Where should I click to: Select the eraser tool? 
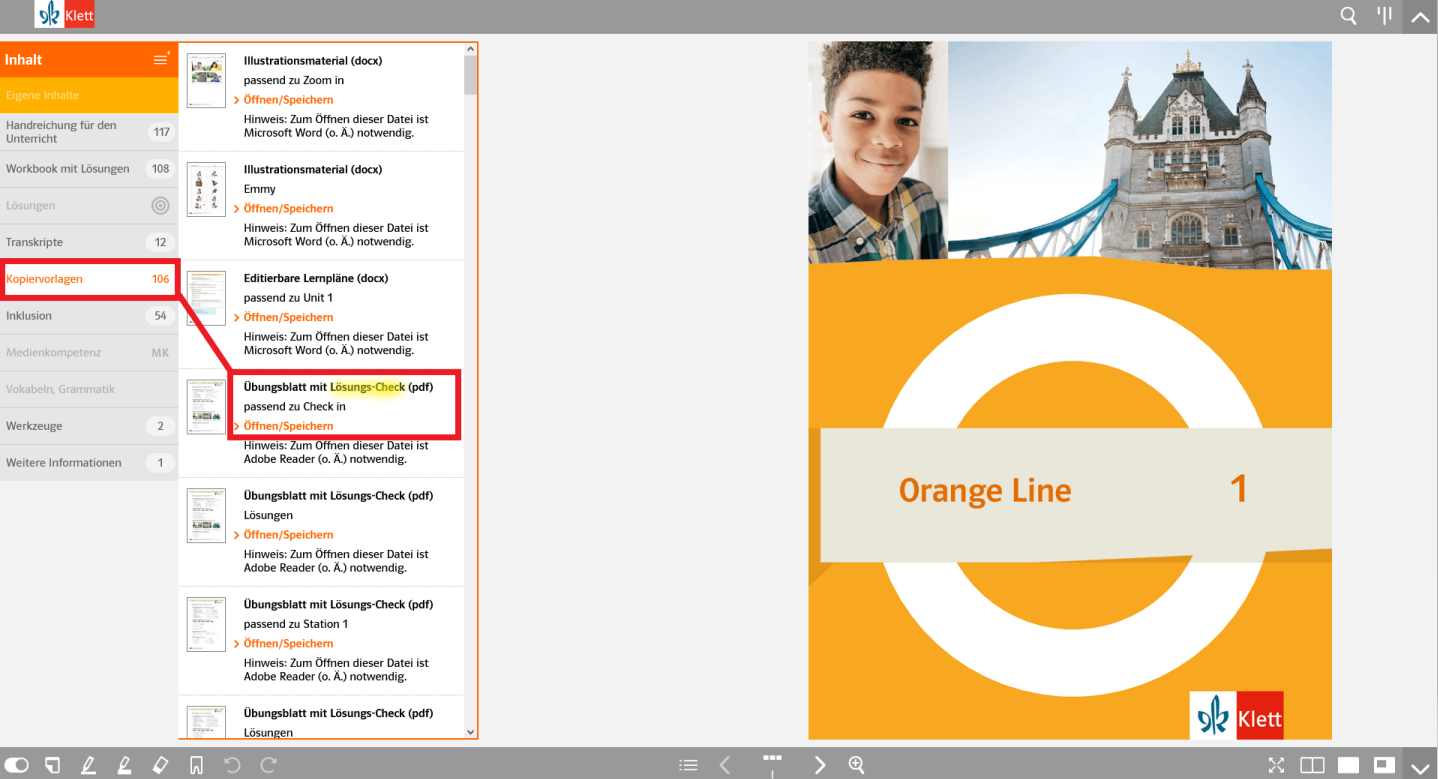tap(160, 765)
